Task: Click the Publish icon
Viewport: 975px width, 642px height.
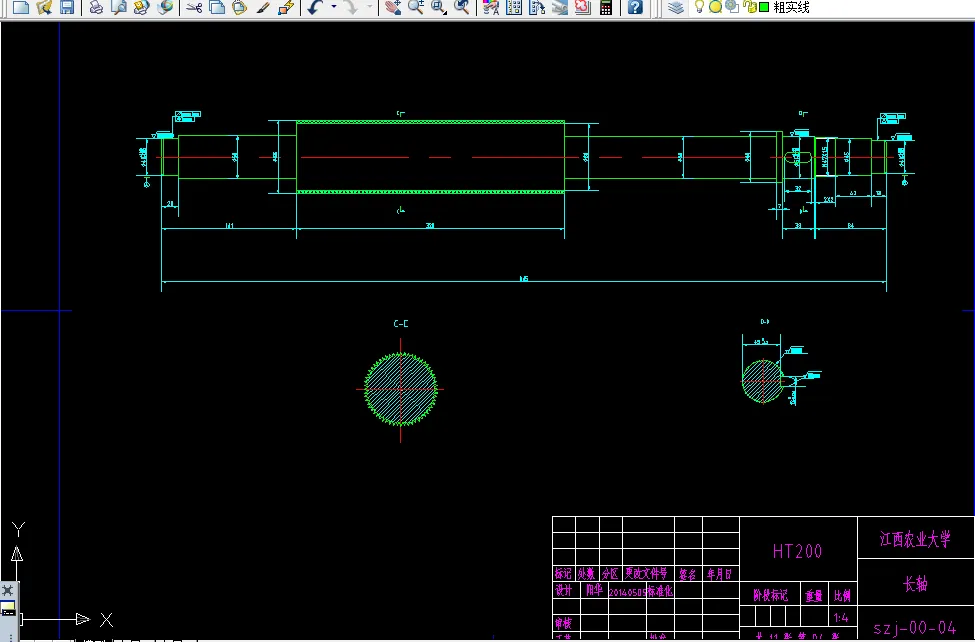Action: click(142, 7)
